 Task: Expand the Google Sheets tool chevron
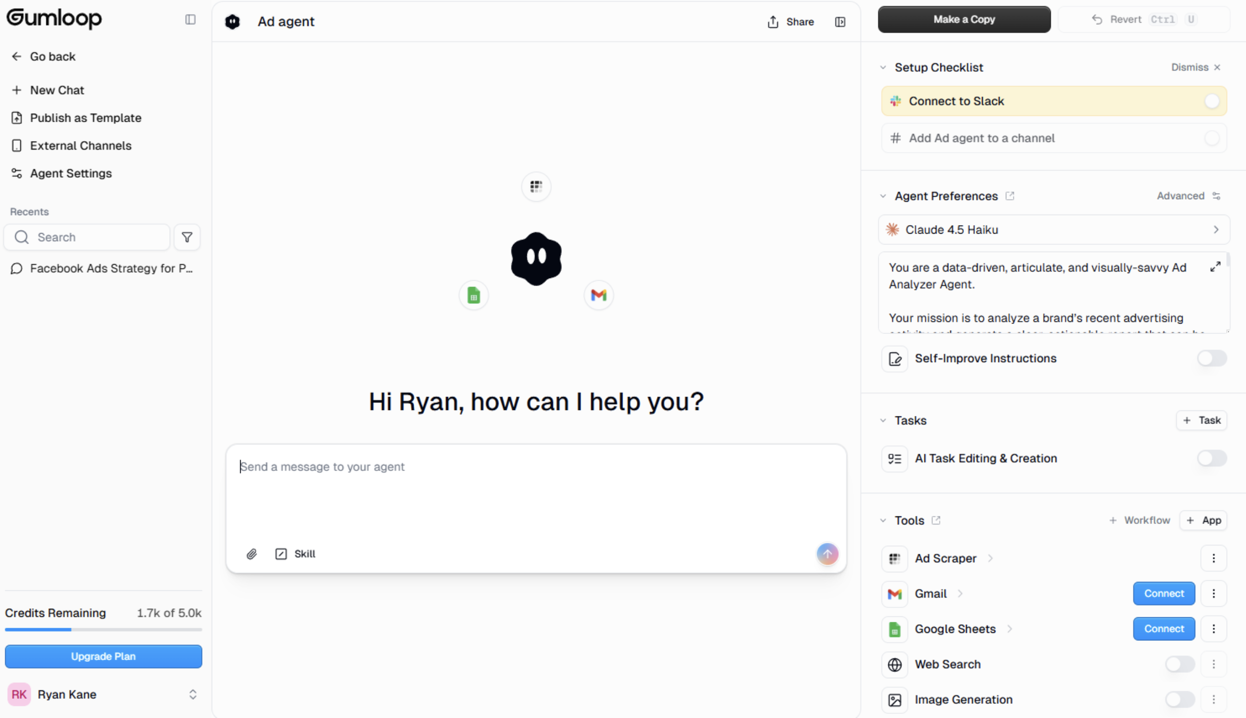pyautogui.click(x=1009, y=629)
